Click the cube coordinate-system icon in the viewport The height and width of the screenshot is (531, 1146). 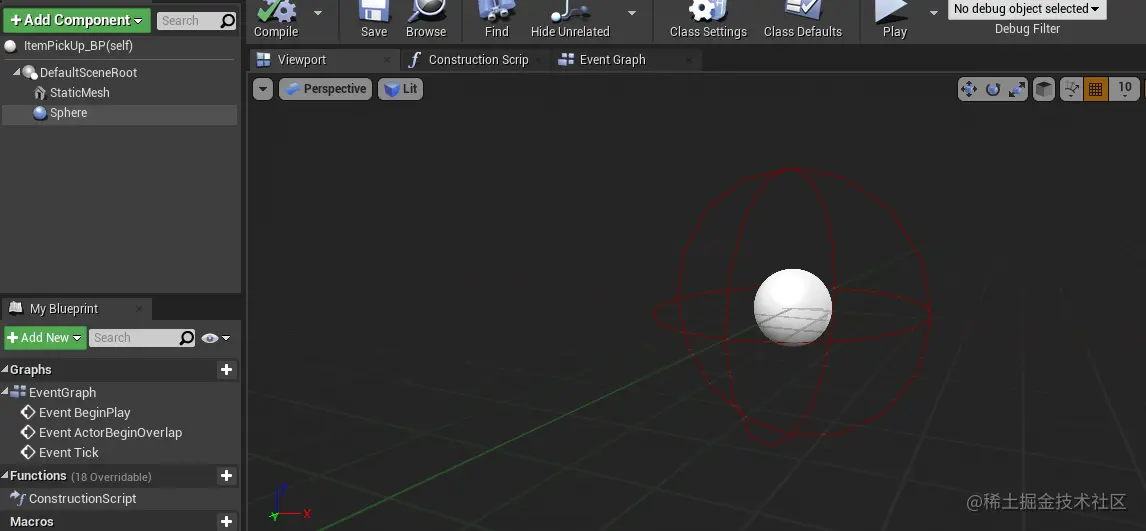coord(1044,89)
